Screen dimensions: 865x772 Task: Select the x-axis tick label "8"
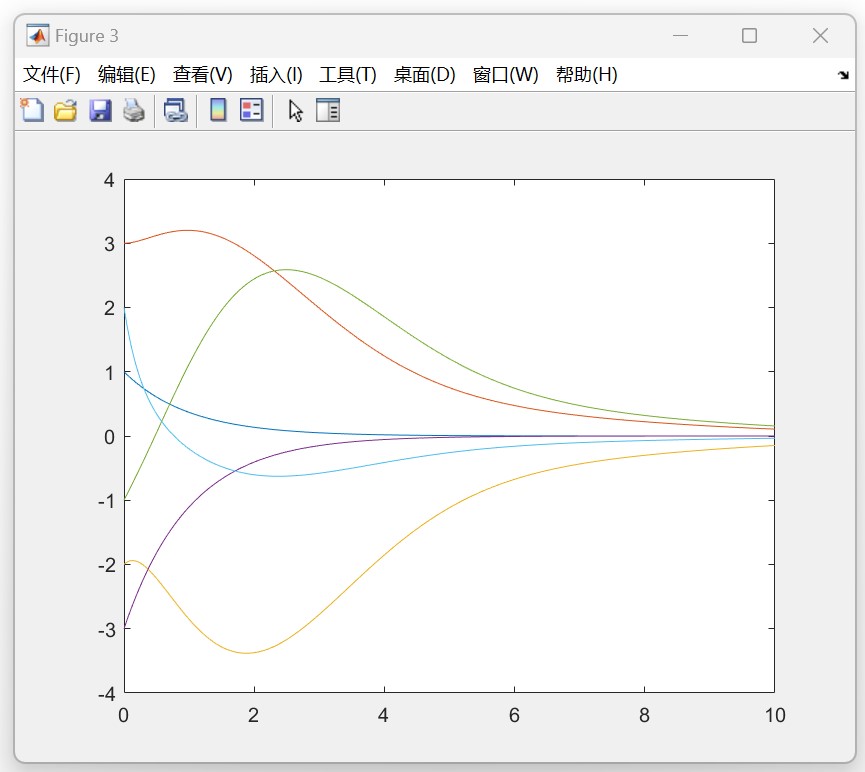(644, 715)
